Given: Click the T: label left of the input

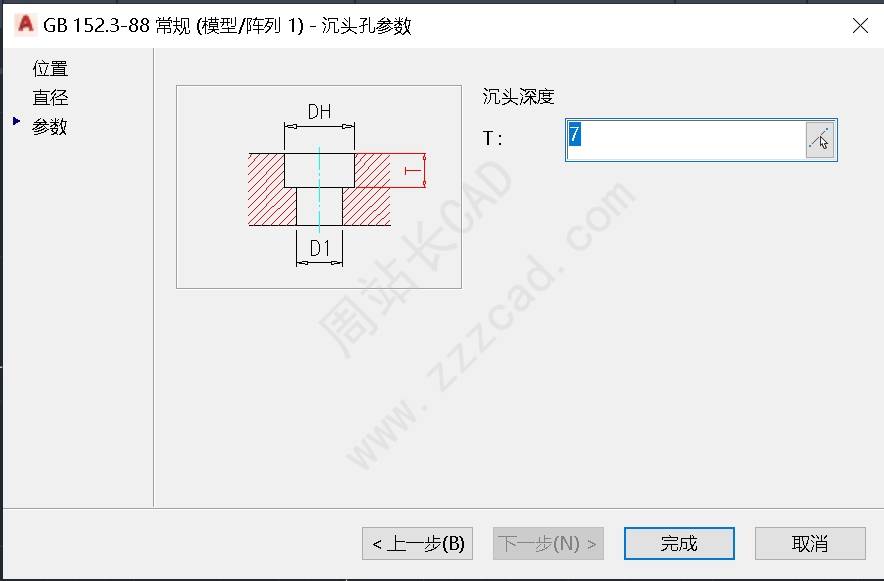Looking at the screenshot, I should click(x=493, y=139).
